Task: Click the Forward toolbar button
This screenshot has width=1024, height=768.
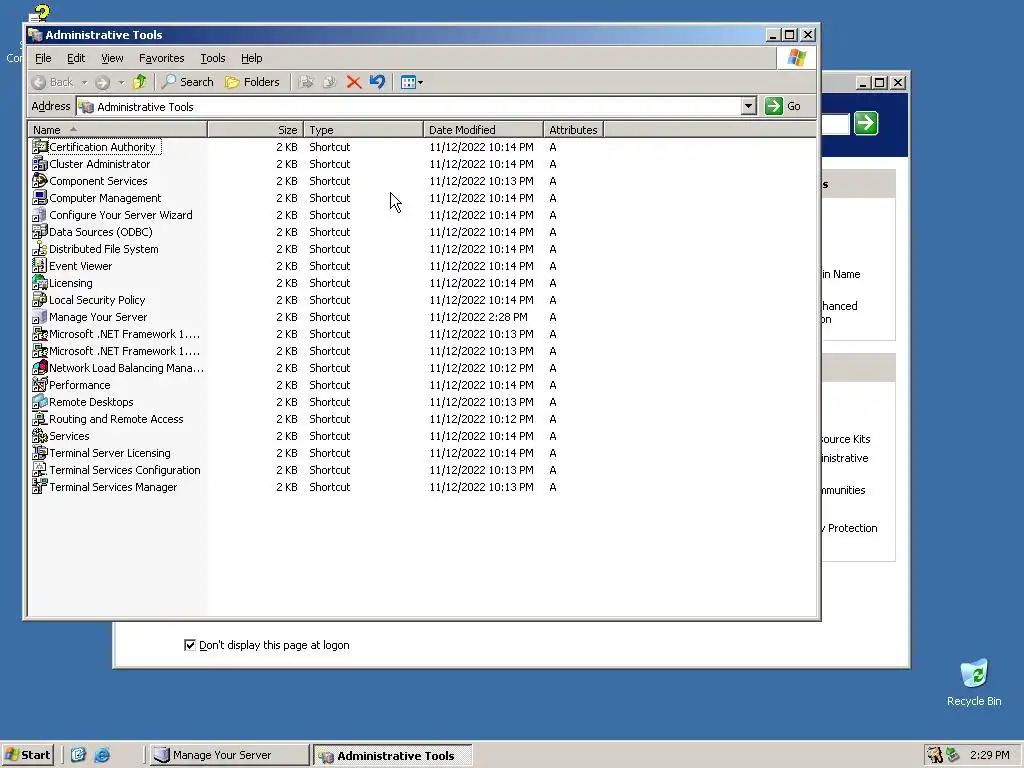Action: pos(103,82)
